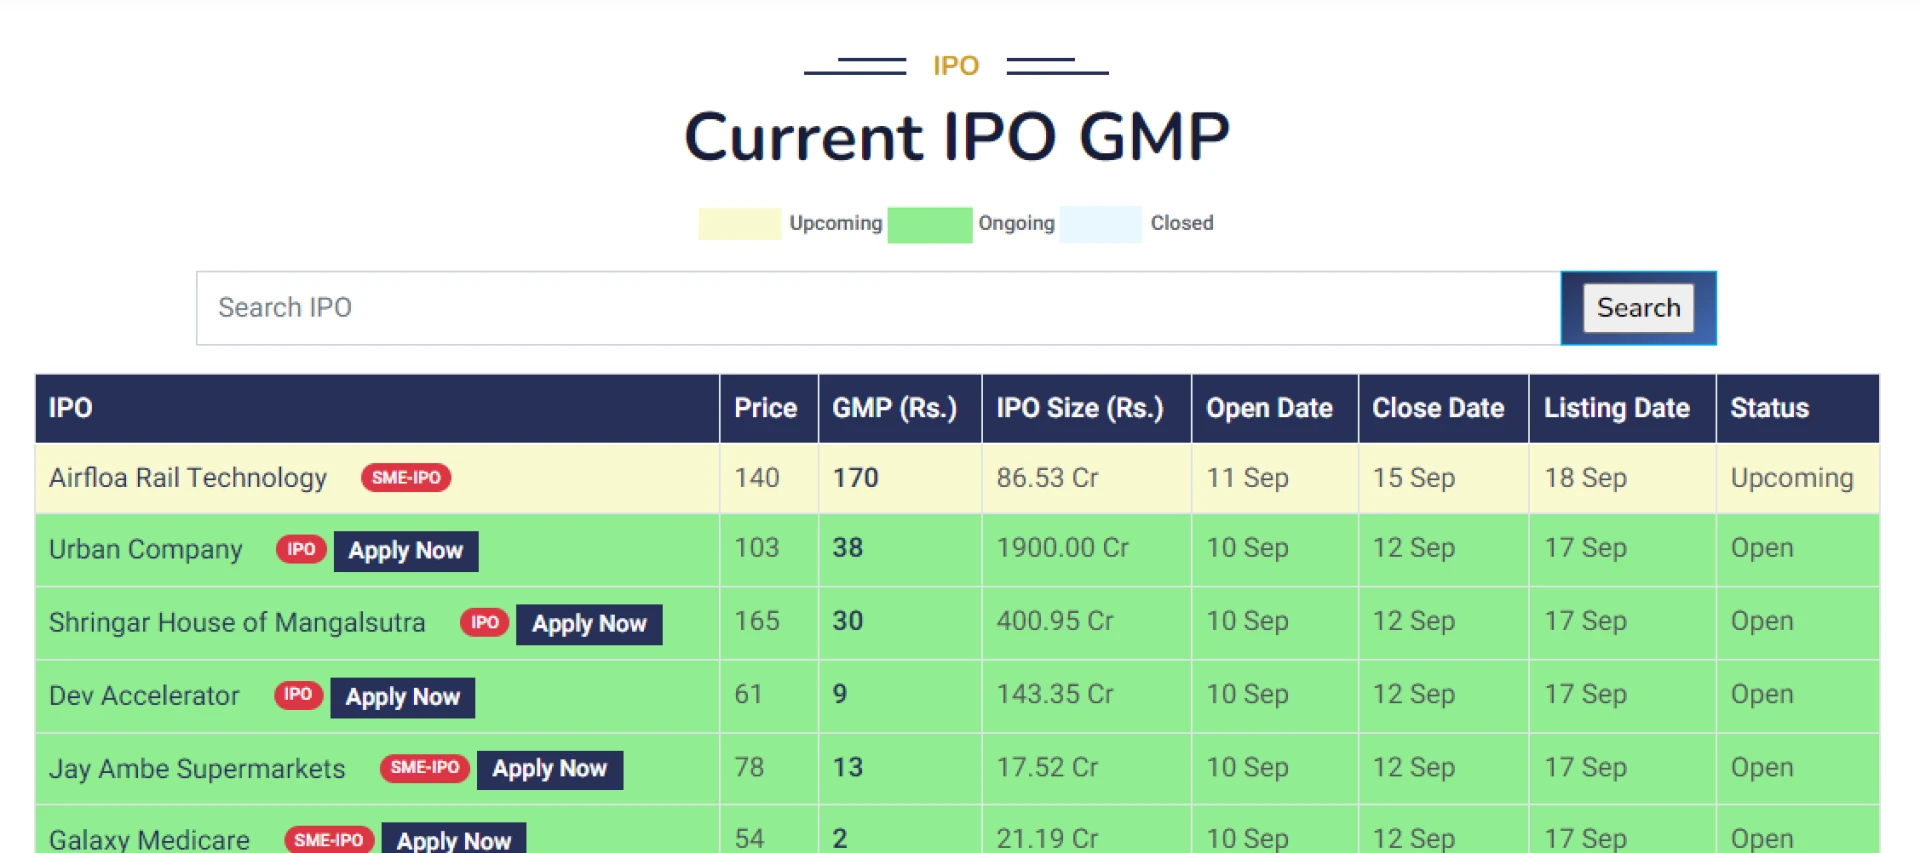Click the IPO badge next to Dev Accelerator
The height and width of the screenshot is (853, 1920).
coord(297,695)
